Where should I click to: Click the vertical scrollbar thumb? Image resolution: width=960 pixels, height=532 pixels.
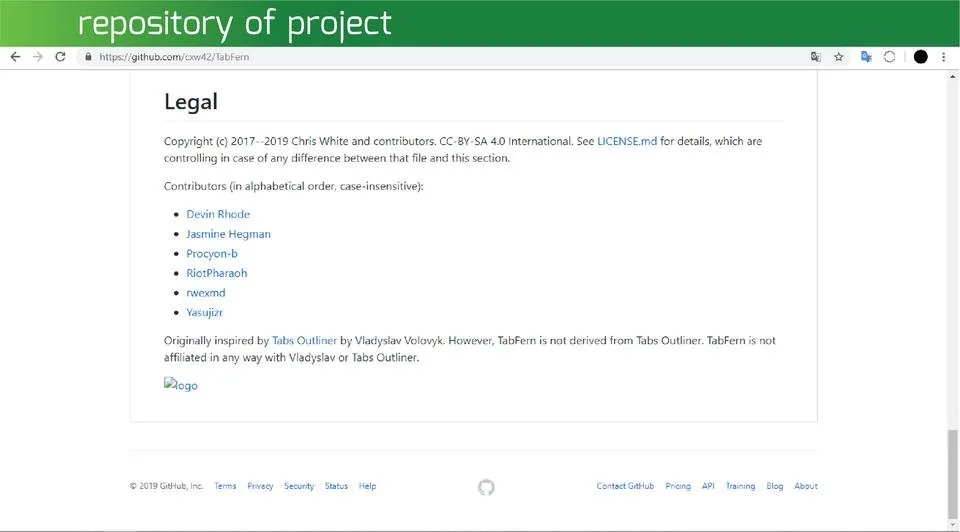click(952, 474)
